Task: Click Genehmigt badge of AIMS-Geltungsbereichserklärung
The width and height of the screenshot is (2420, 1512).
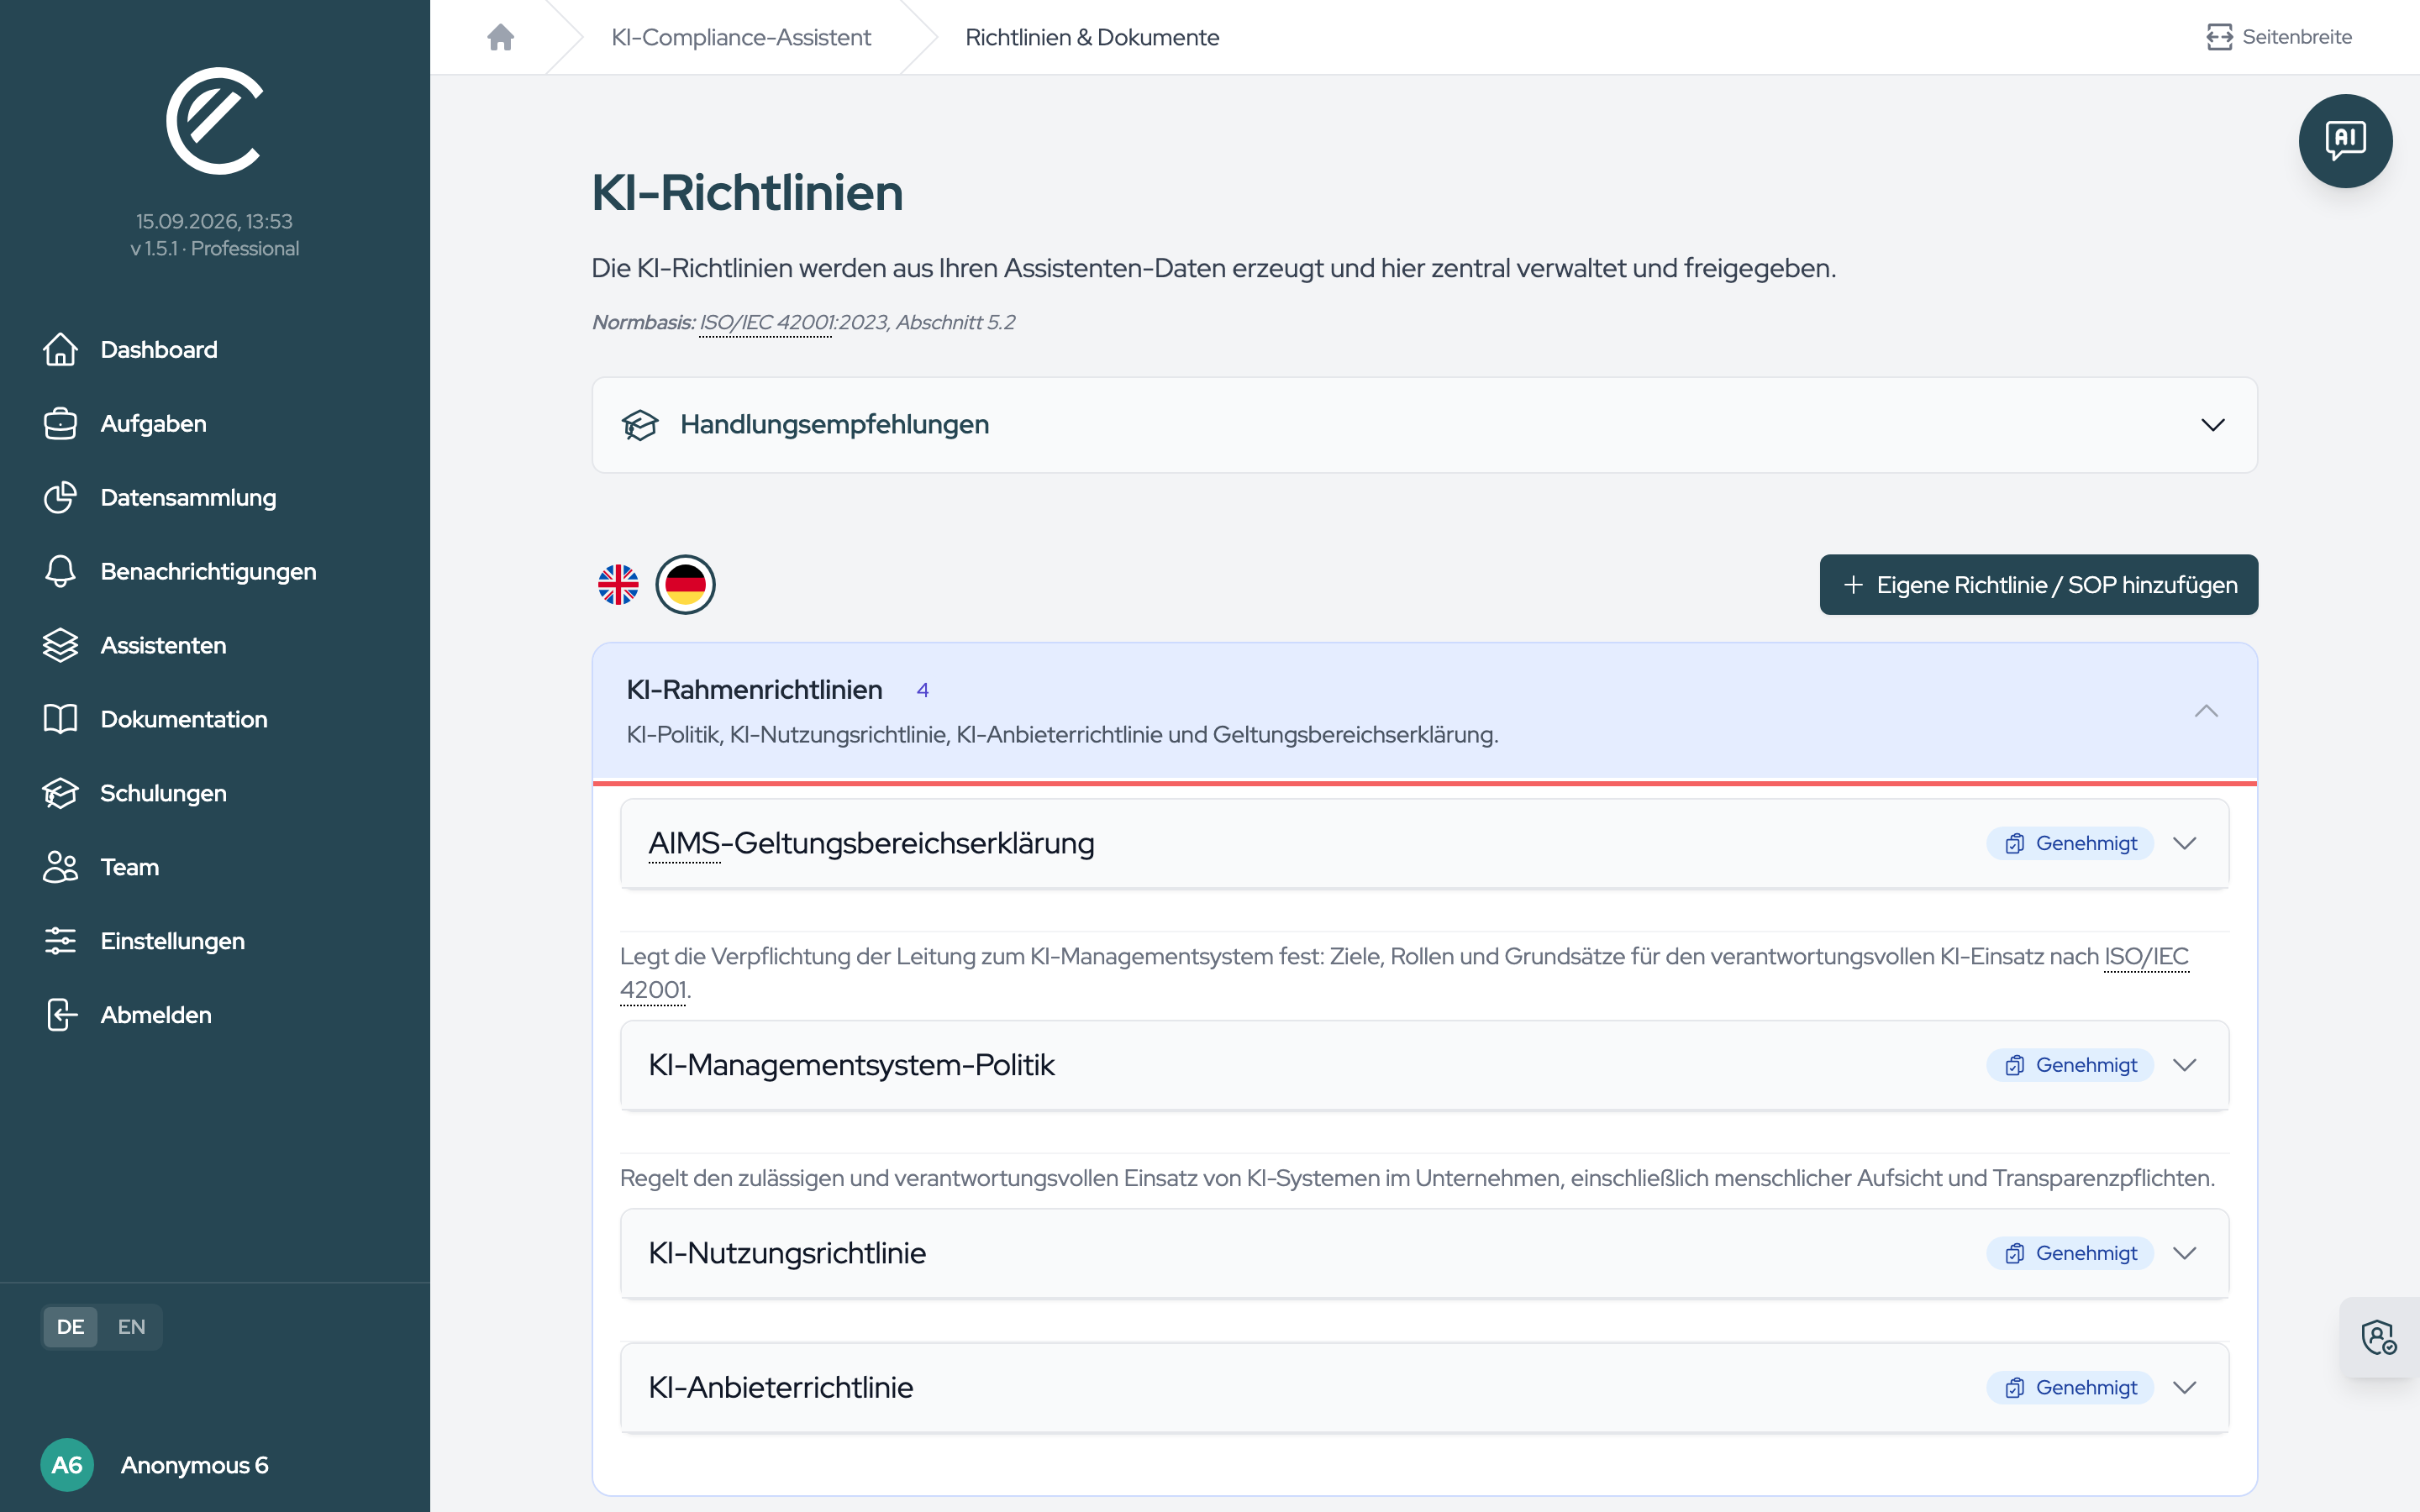Action: pyautogui.click(x=2070, y=843)
